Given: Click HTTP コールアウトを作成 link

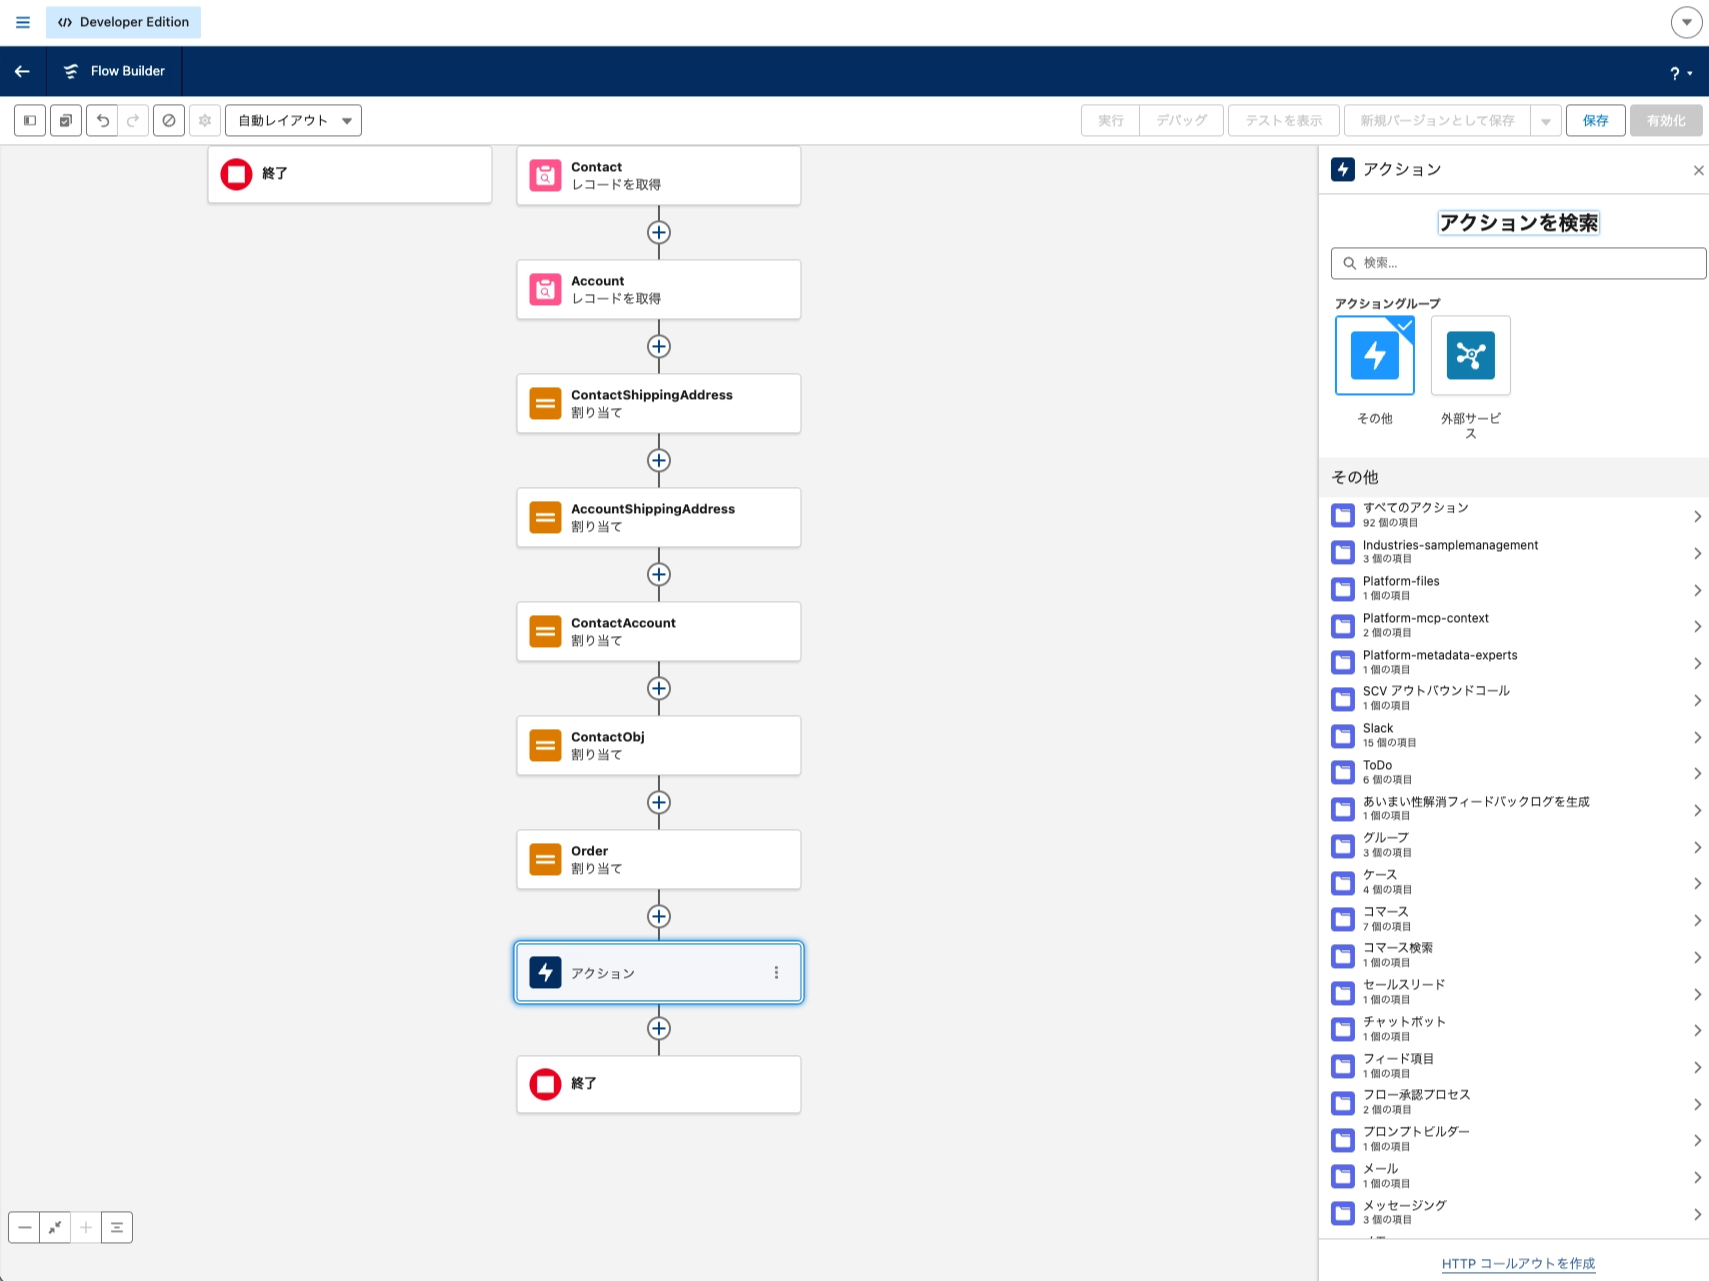Looking at the screenshot, I should (x=1518, y=1264).
